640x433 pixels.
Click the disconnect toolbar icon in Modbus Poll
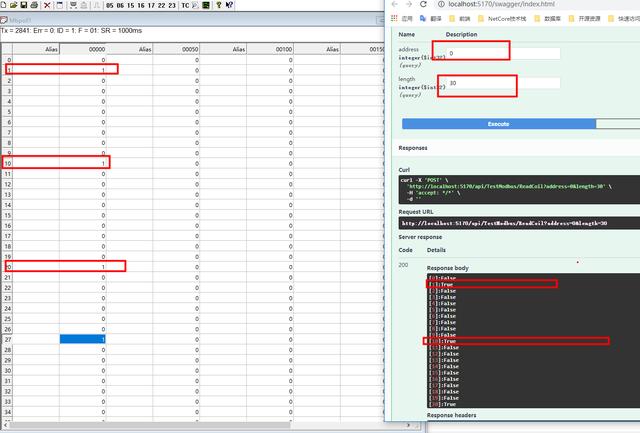(84, 5)
